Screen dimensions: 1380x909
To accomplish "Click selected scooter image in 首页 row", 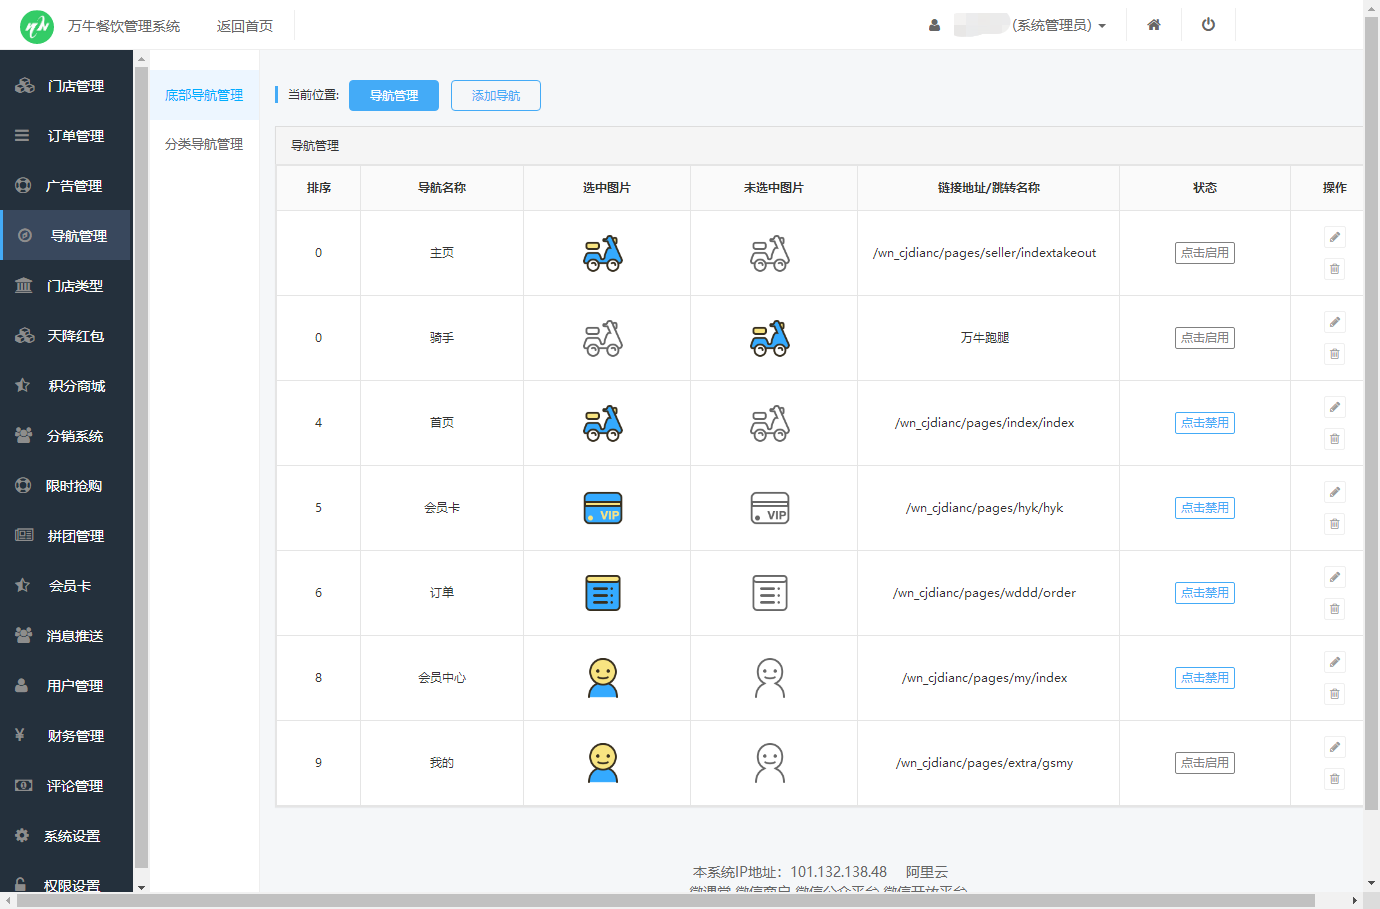I will click(x=603, y=423).
